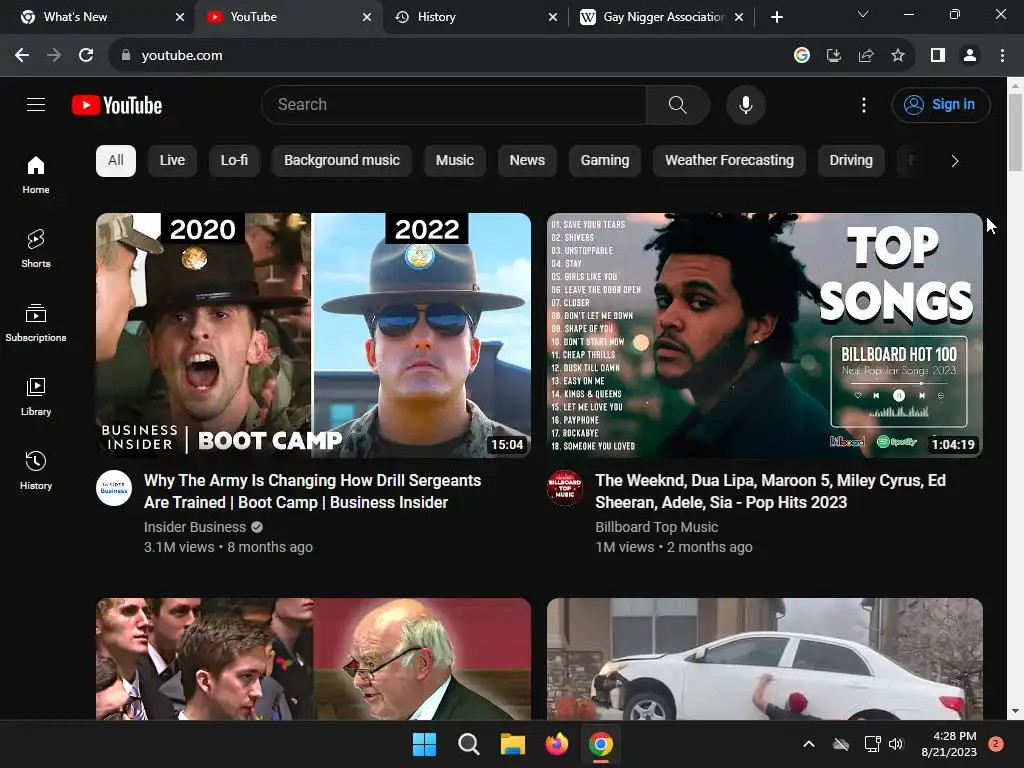Reload the current page
Screen dimensions: 1024x768
click(86, 56)
